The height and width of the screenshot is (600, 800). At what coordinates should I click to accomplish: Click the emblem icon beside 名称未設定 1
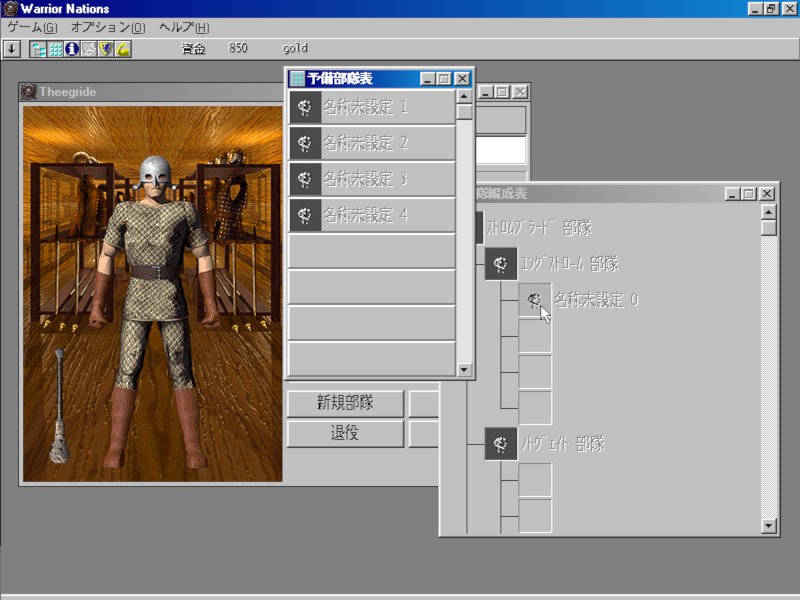305,107
